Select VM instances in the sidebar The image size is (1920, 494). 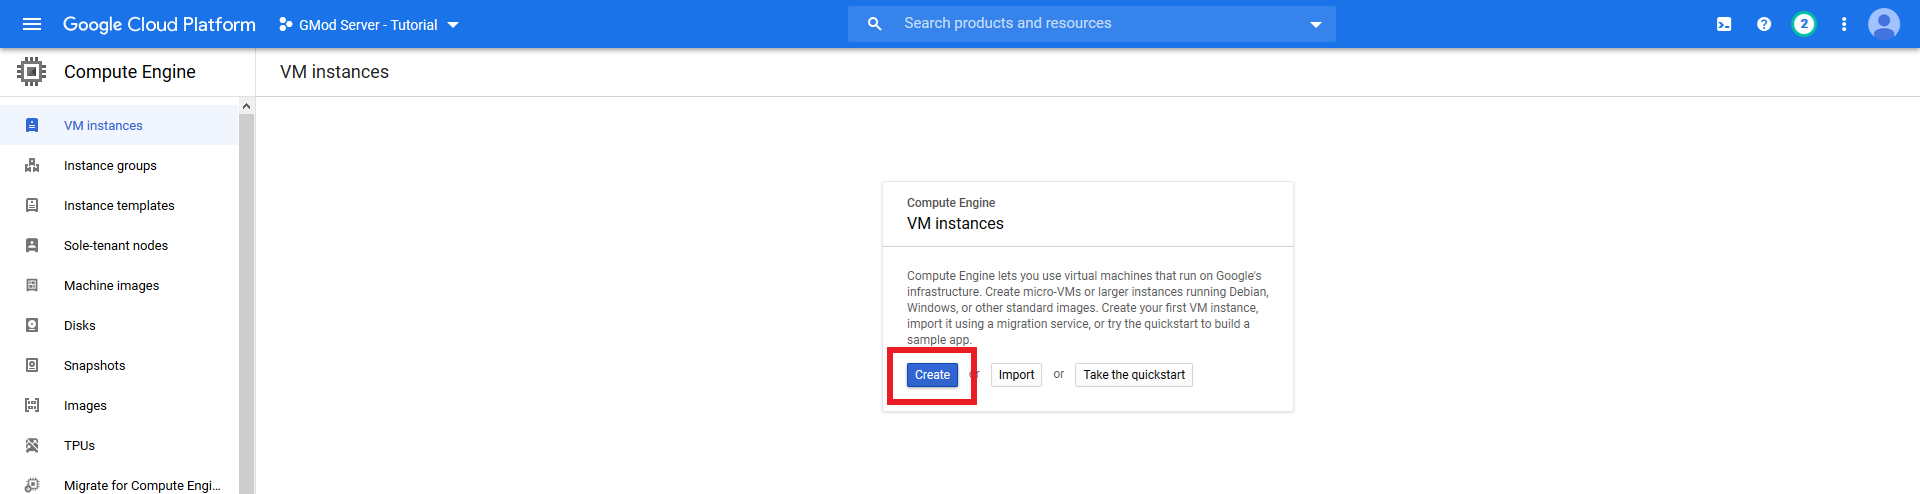[x=103, y=125]
